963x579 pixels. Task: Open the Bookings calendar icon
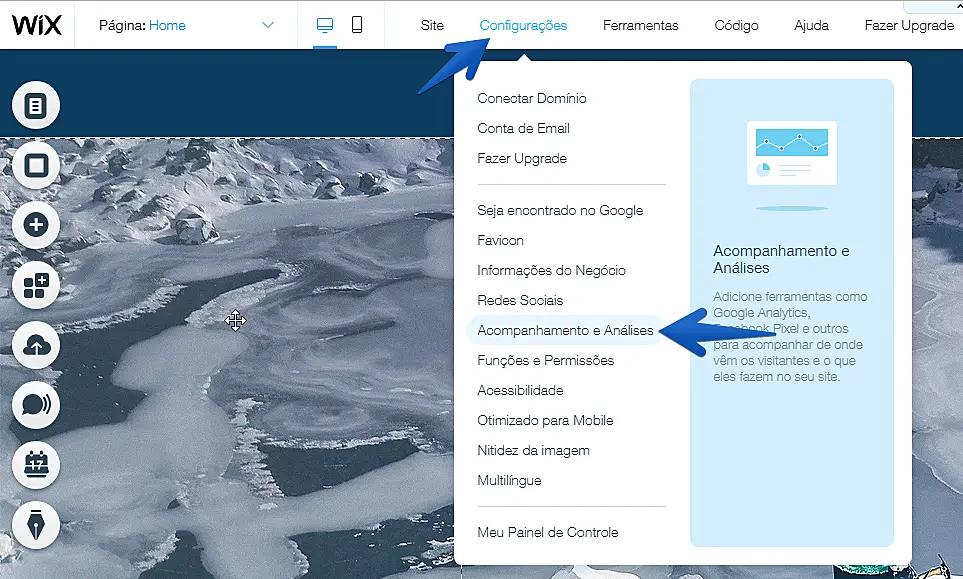click(36, 465)
